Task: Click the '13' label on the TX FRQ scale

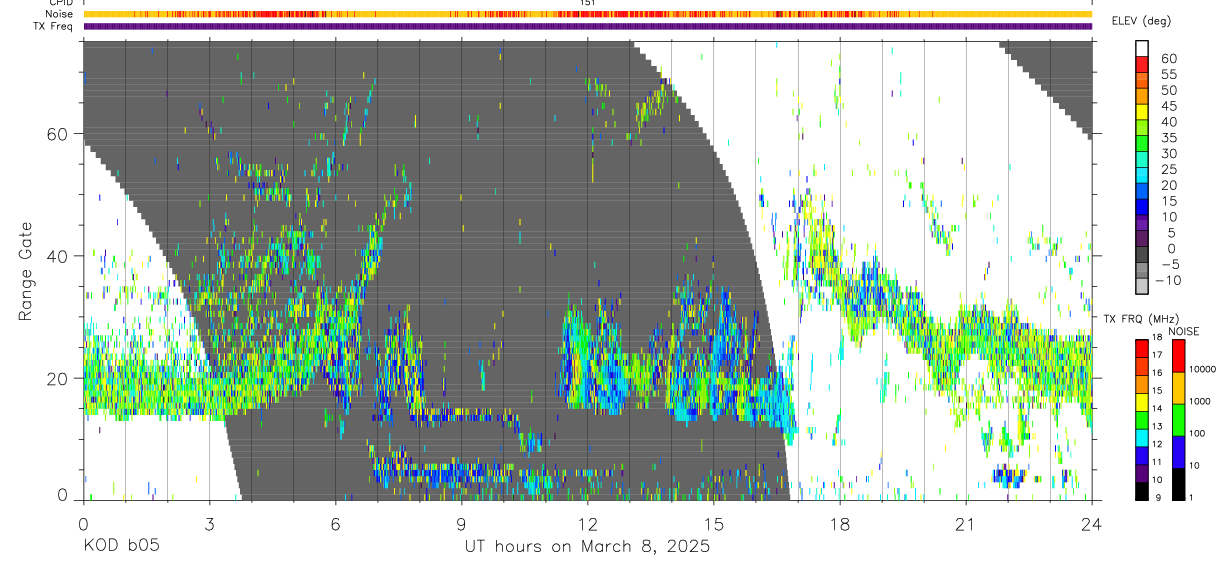Action: [x=1157, y=426]
